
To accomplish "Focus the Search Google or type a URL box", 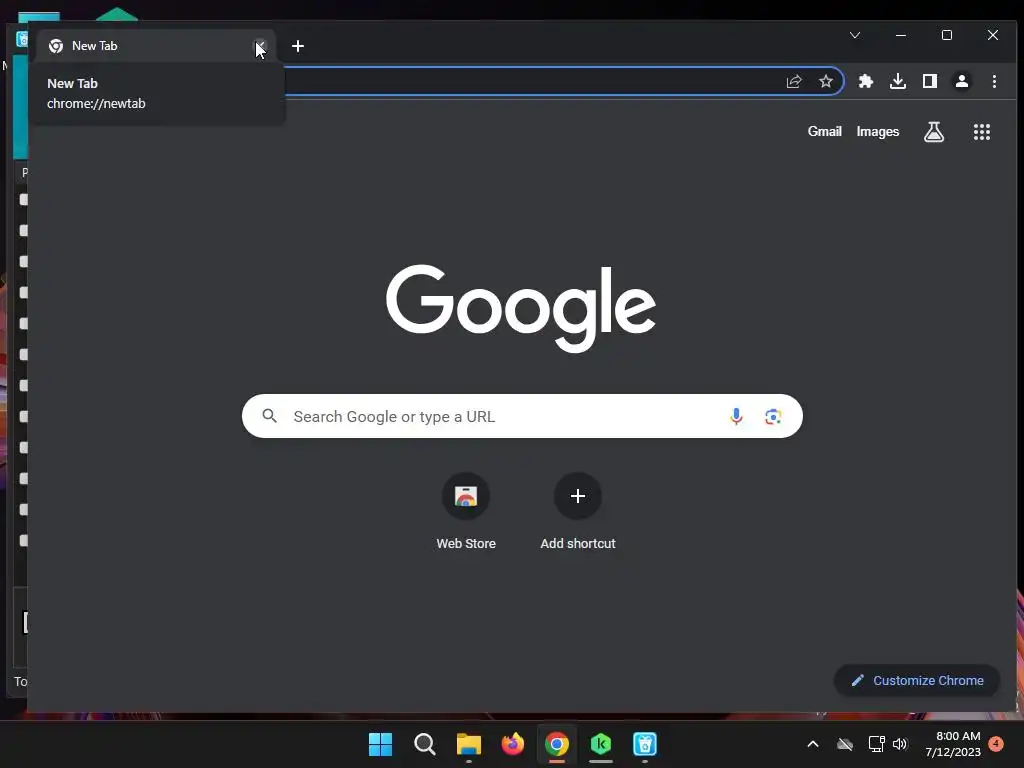I will click(522, 416).
